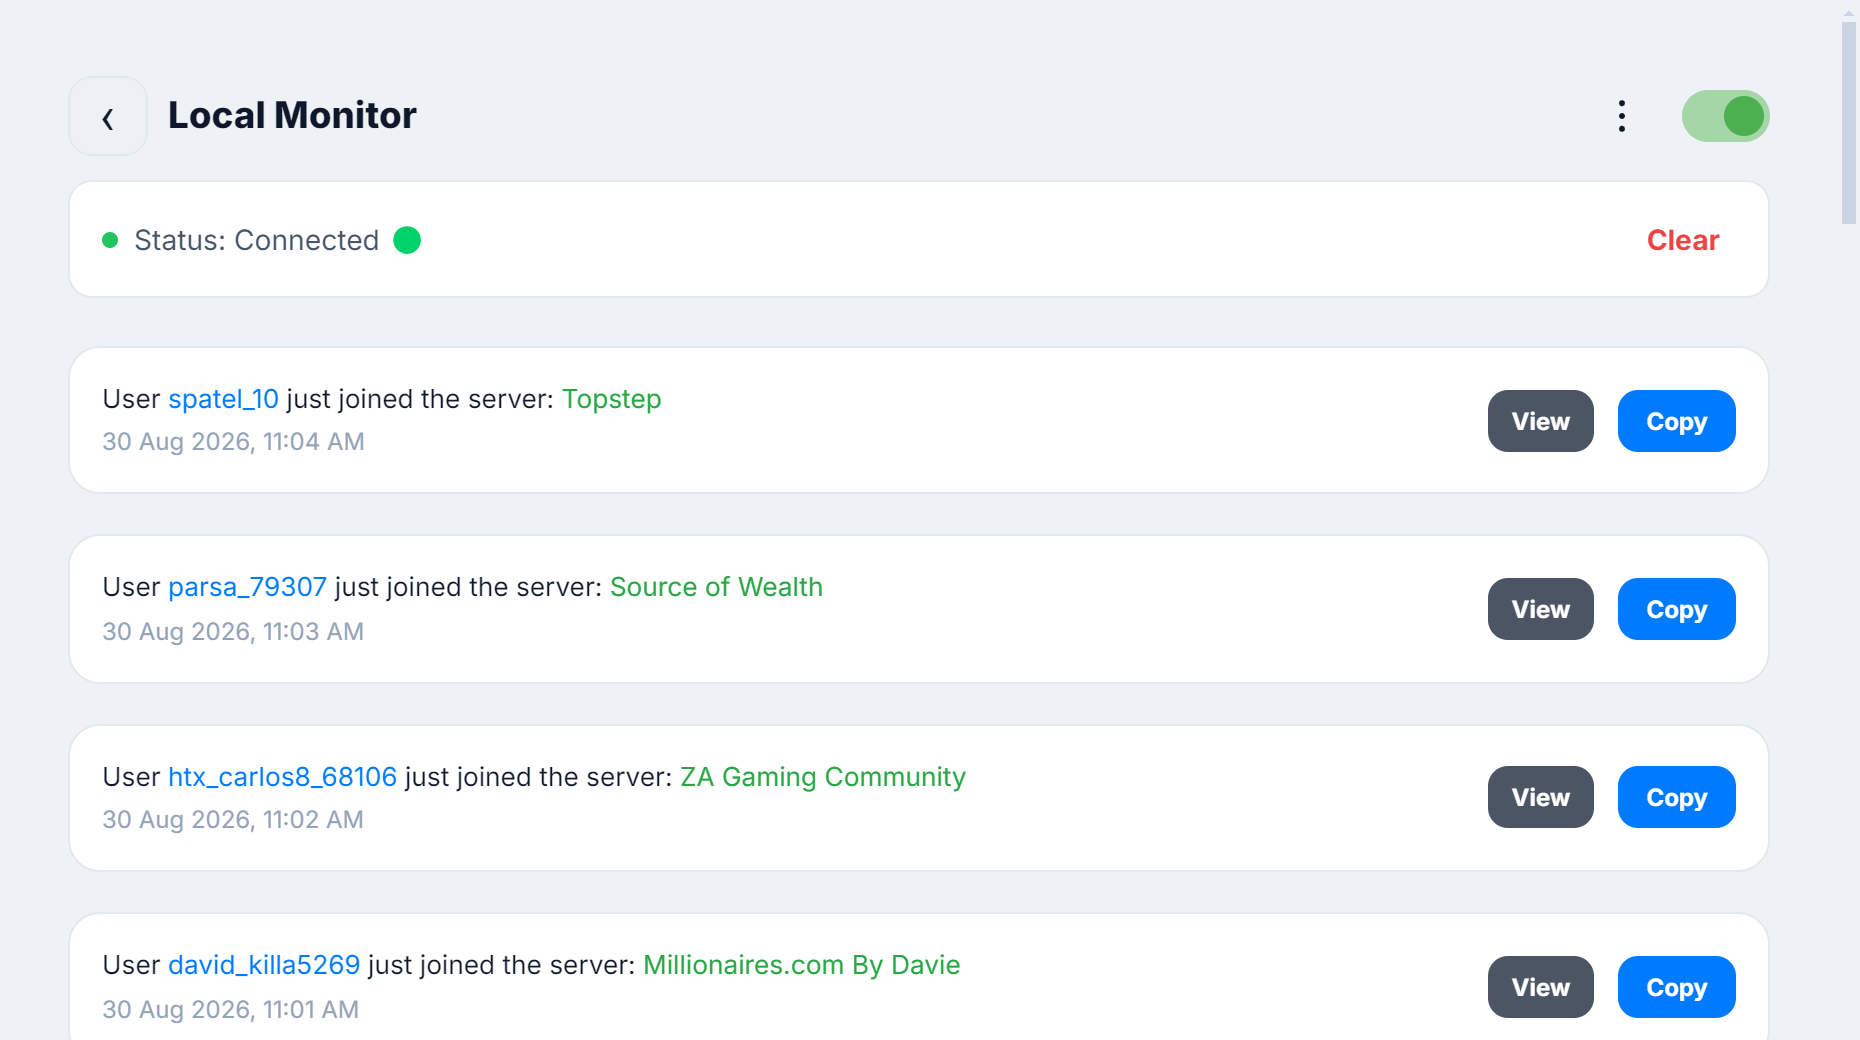Open user link spatel_10
This screenshot has width=1860, height=1040.
pos(223,399)
